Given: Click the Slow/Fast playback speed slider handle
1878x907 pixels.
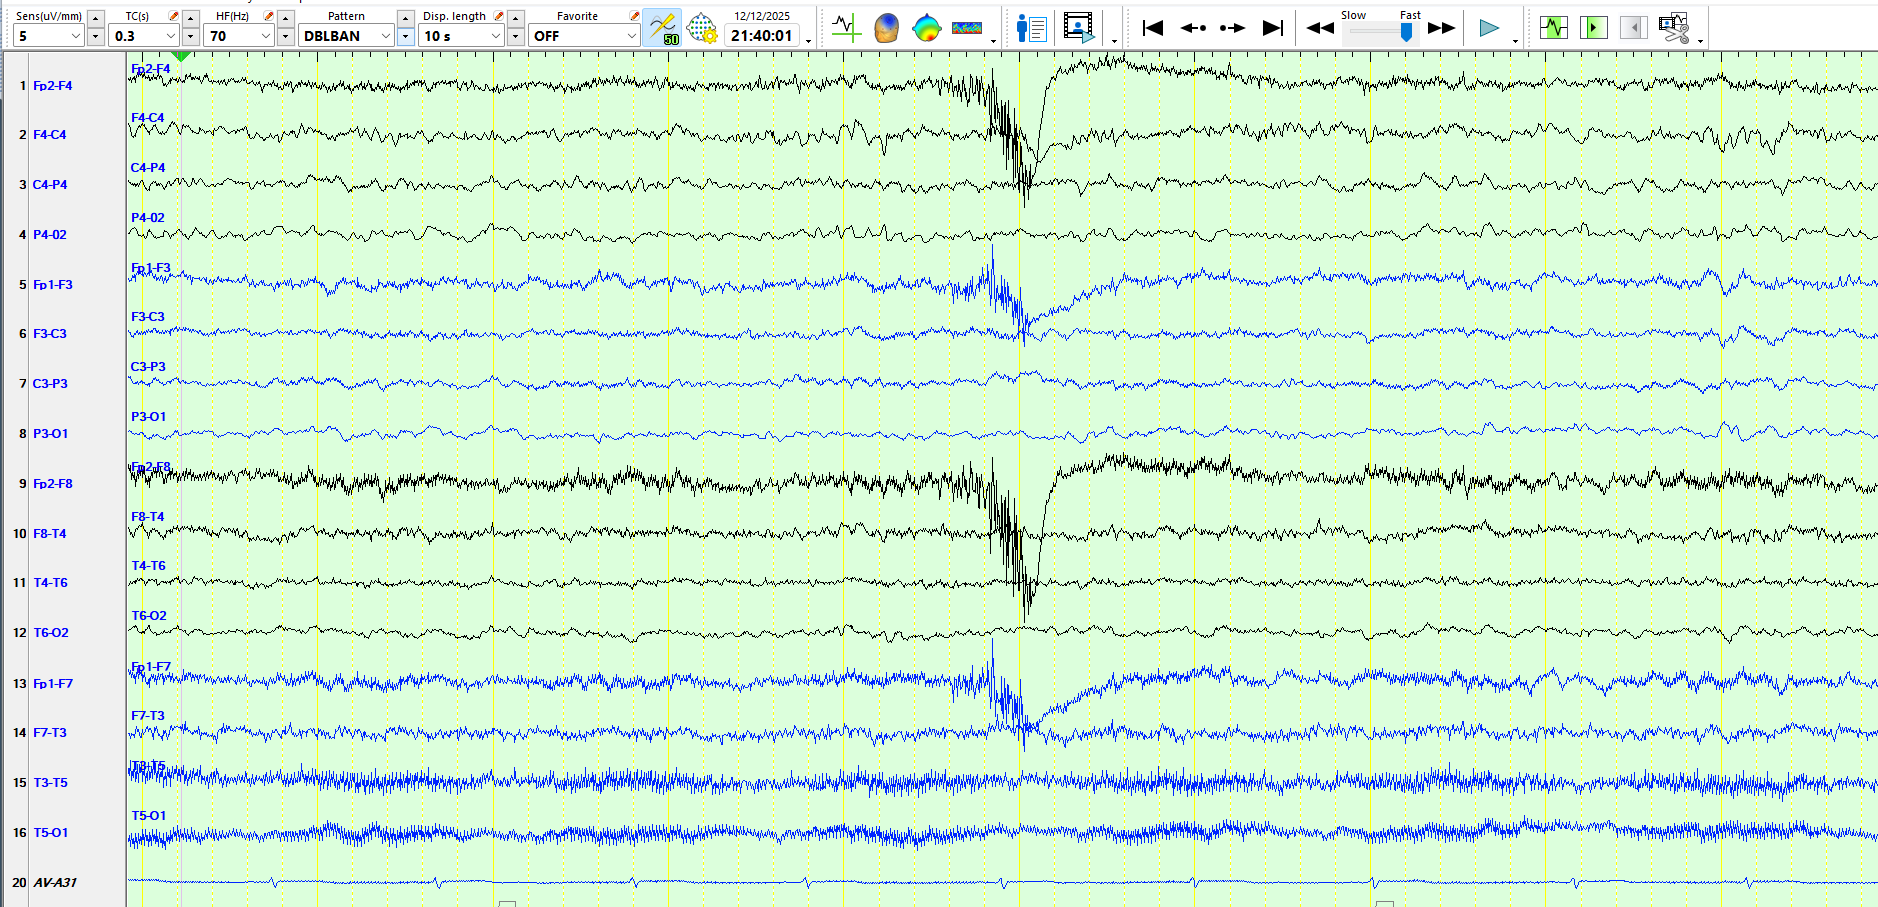Looking at the screenshot, I should pos(1406,32).
